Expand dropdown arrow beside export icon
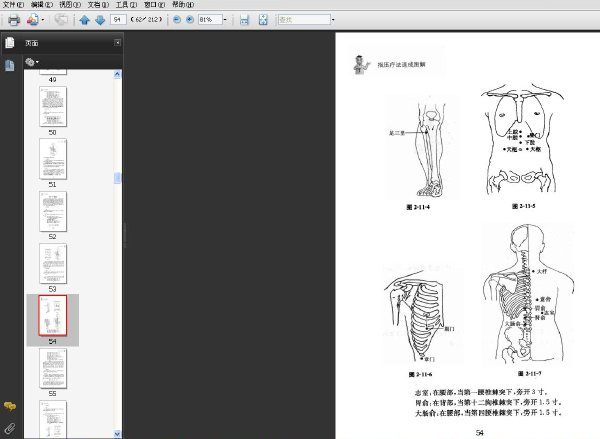This screenshot has height=439, width=600. coord(43,20)
